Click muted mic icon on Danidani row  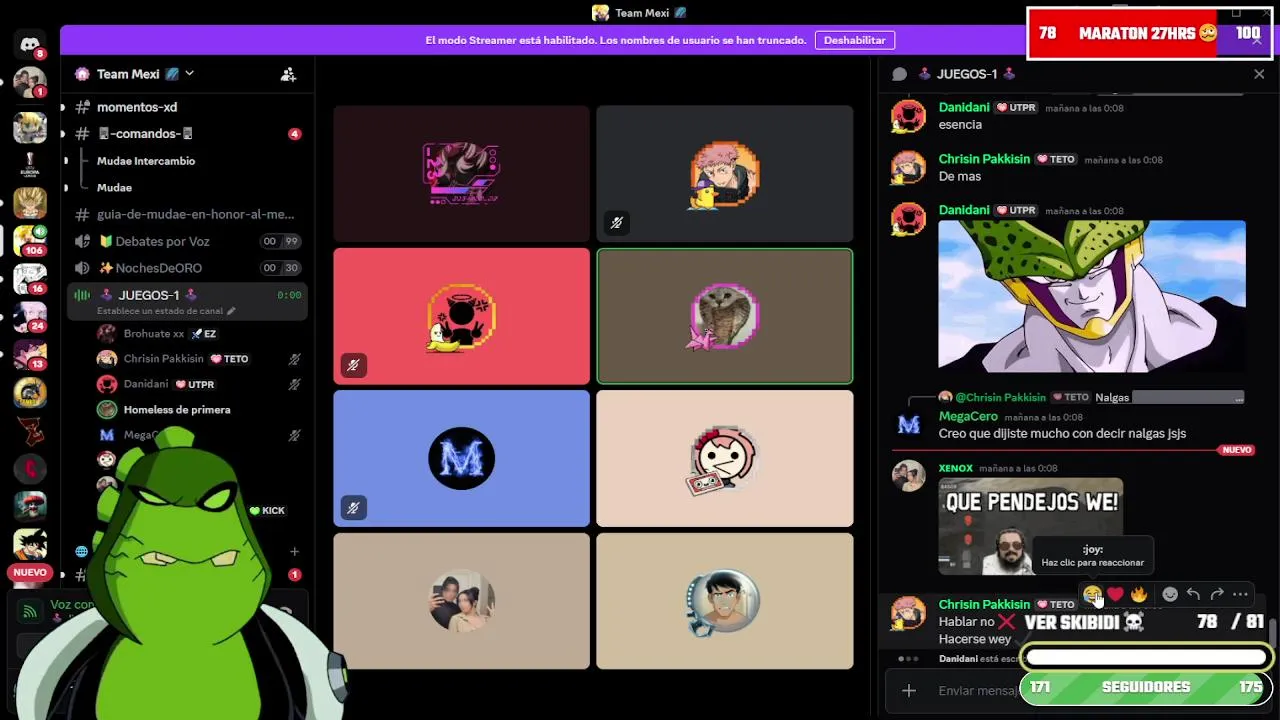click(x=294, y=384)
